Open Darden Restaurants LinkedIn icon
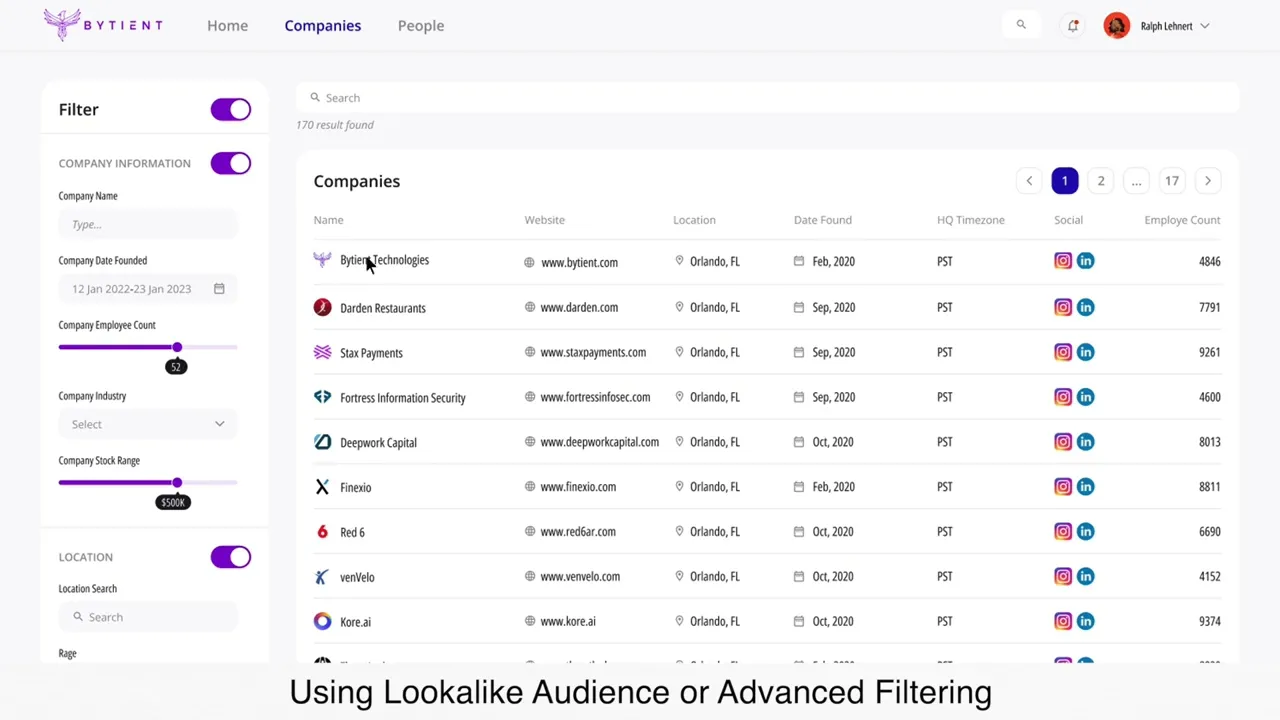The image size is (1280, 720). [1086, 307]
